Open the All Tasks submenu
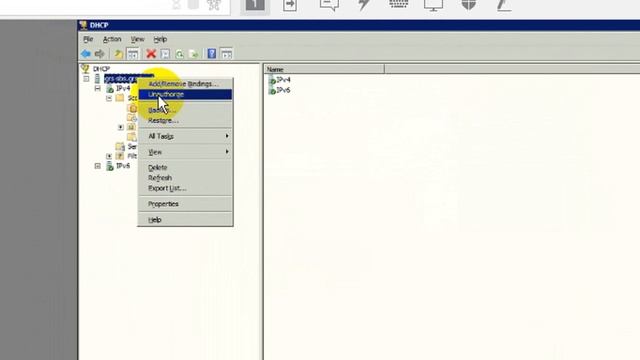 [185, 136]
